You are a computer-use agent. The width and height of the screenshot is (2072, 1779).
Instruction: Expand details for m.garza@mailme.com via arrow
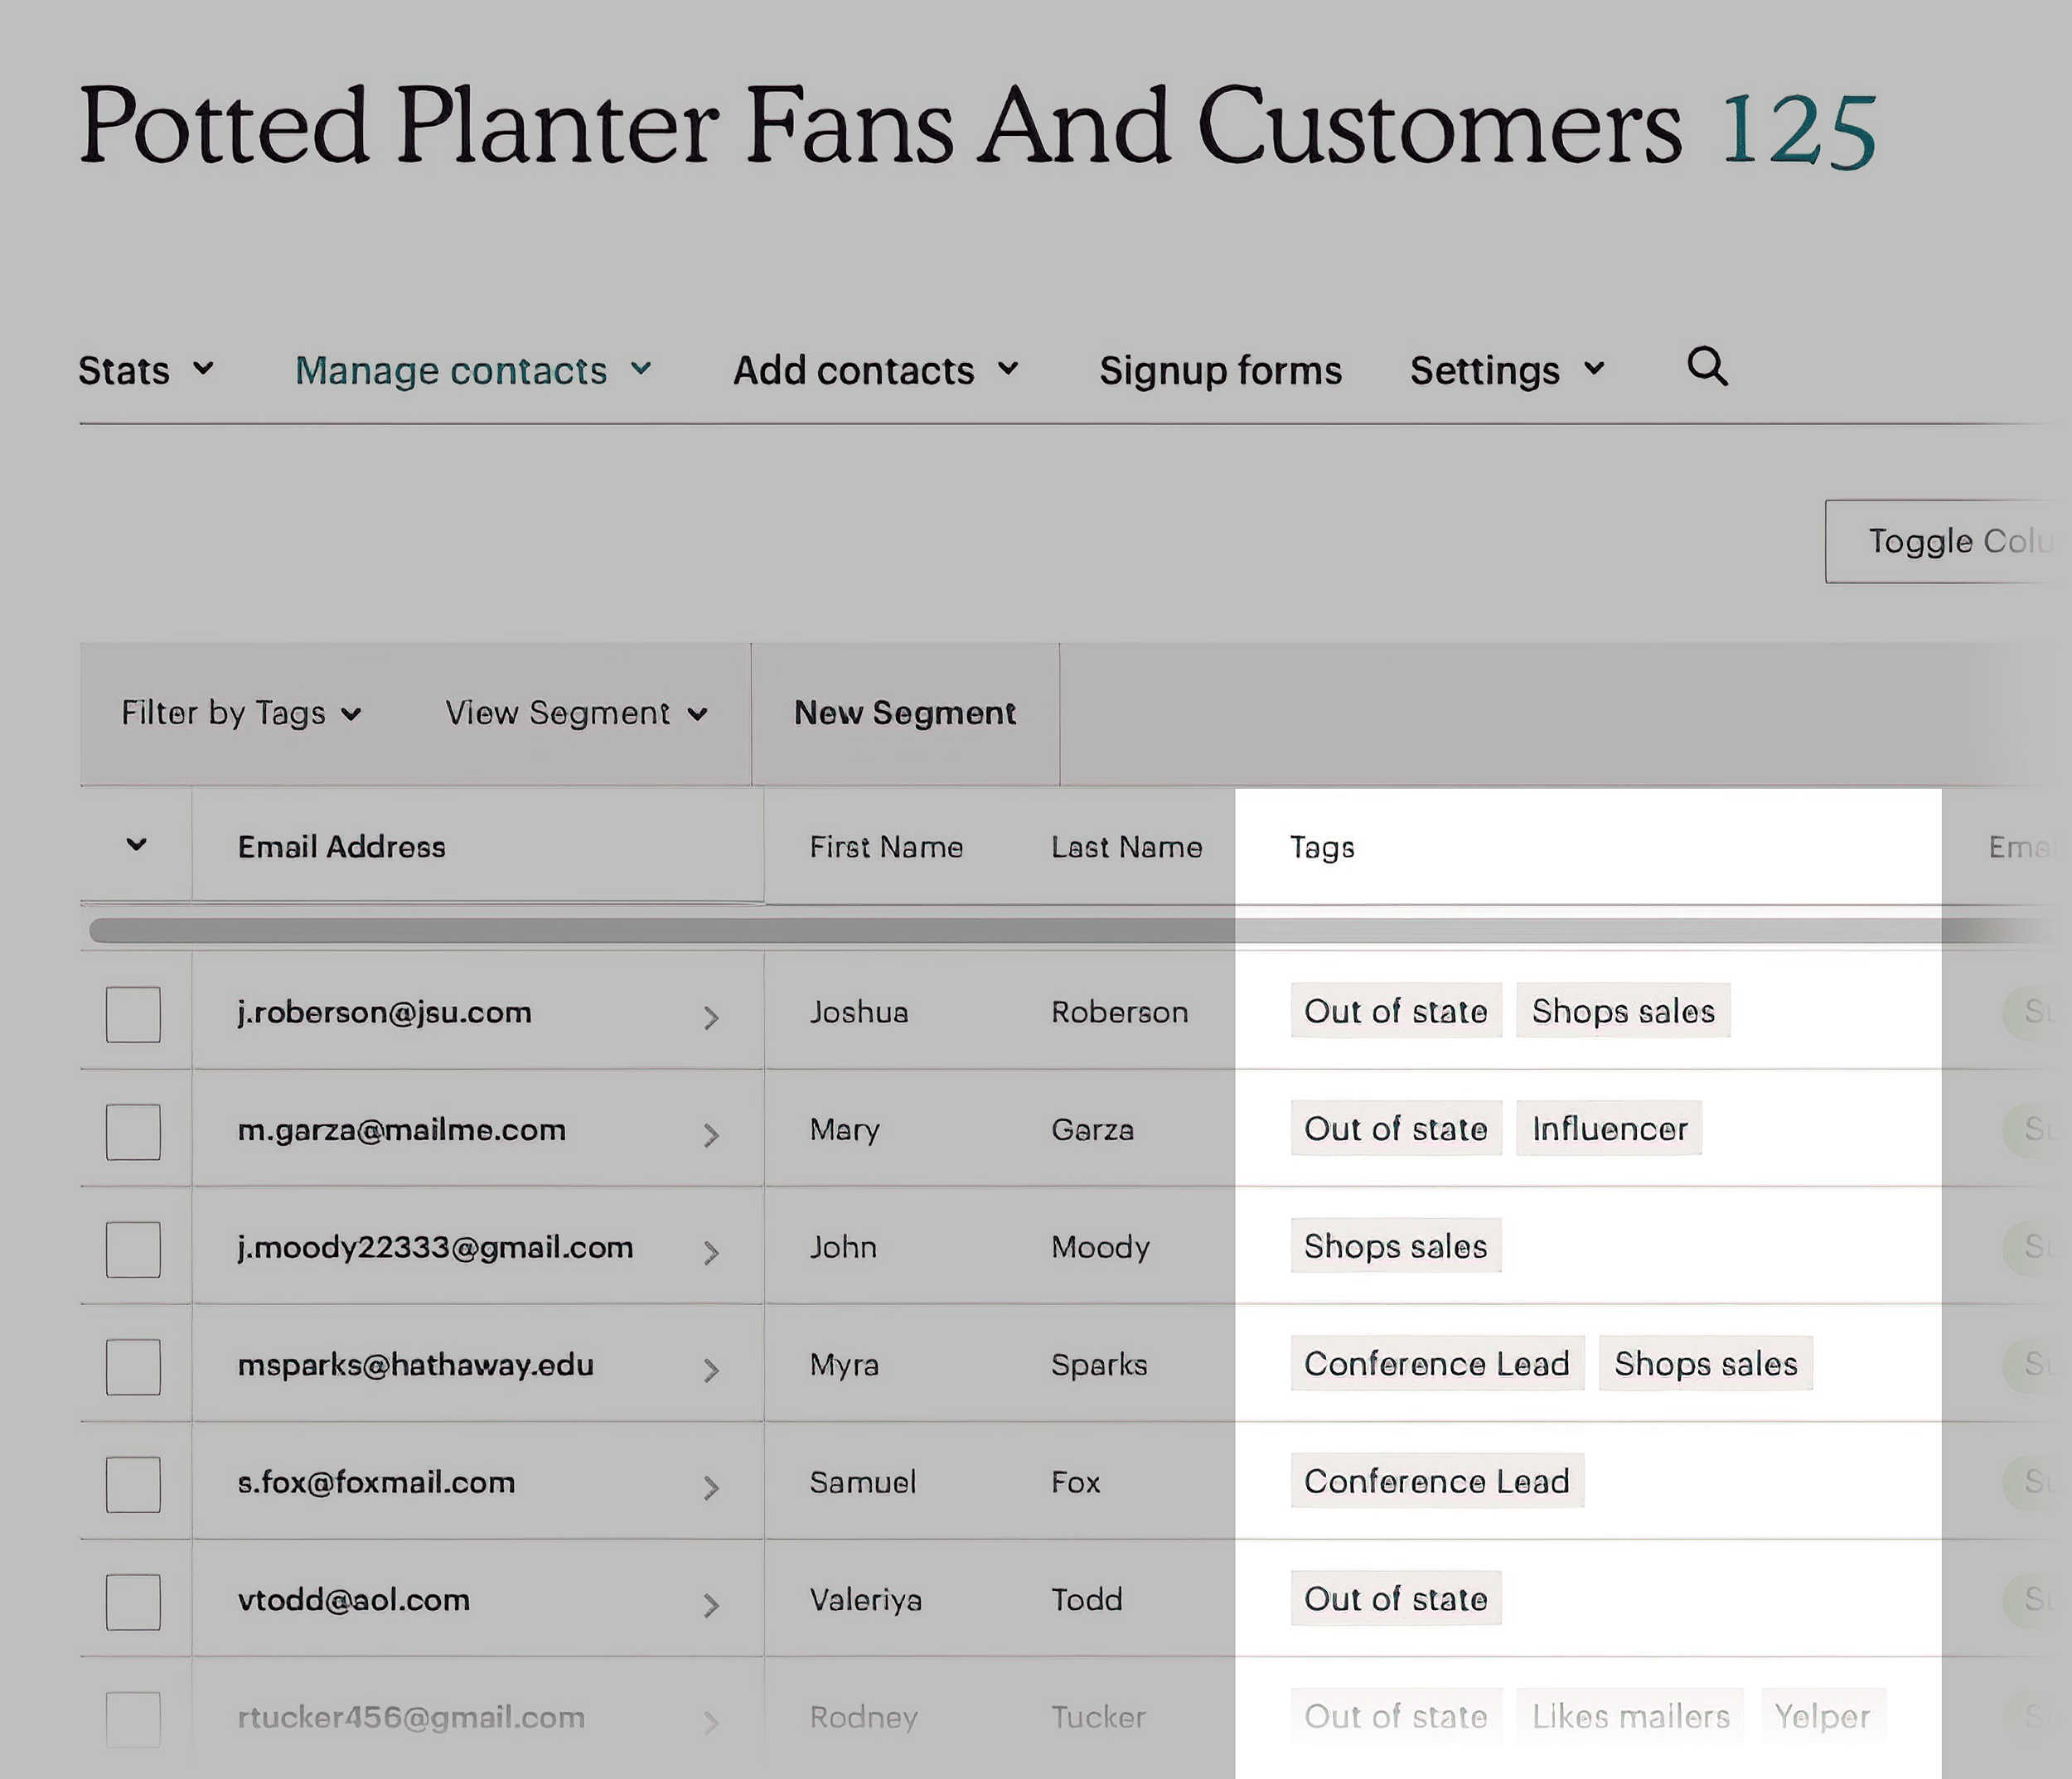point(712,1134)
